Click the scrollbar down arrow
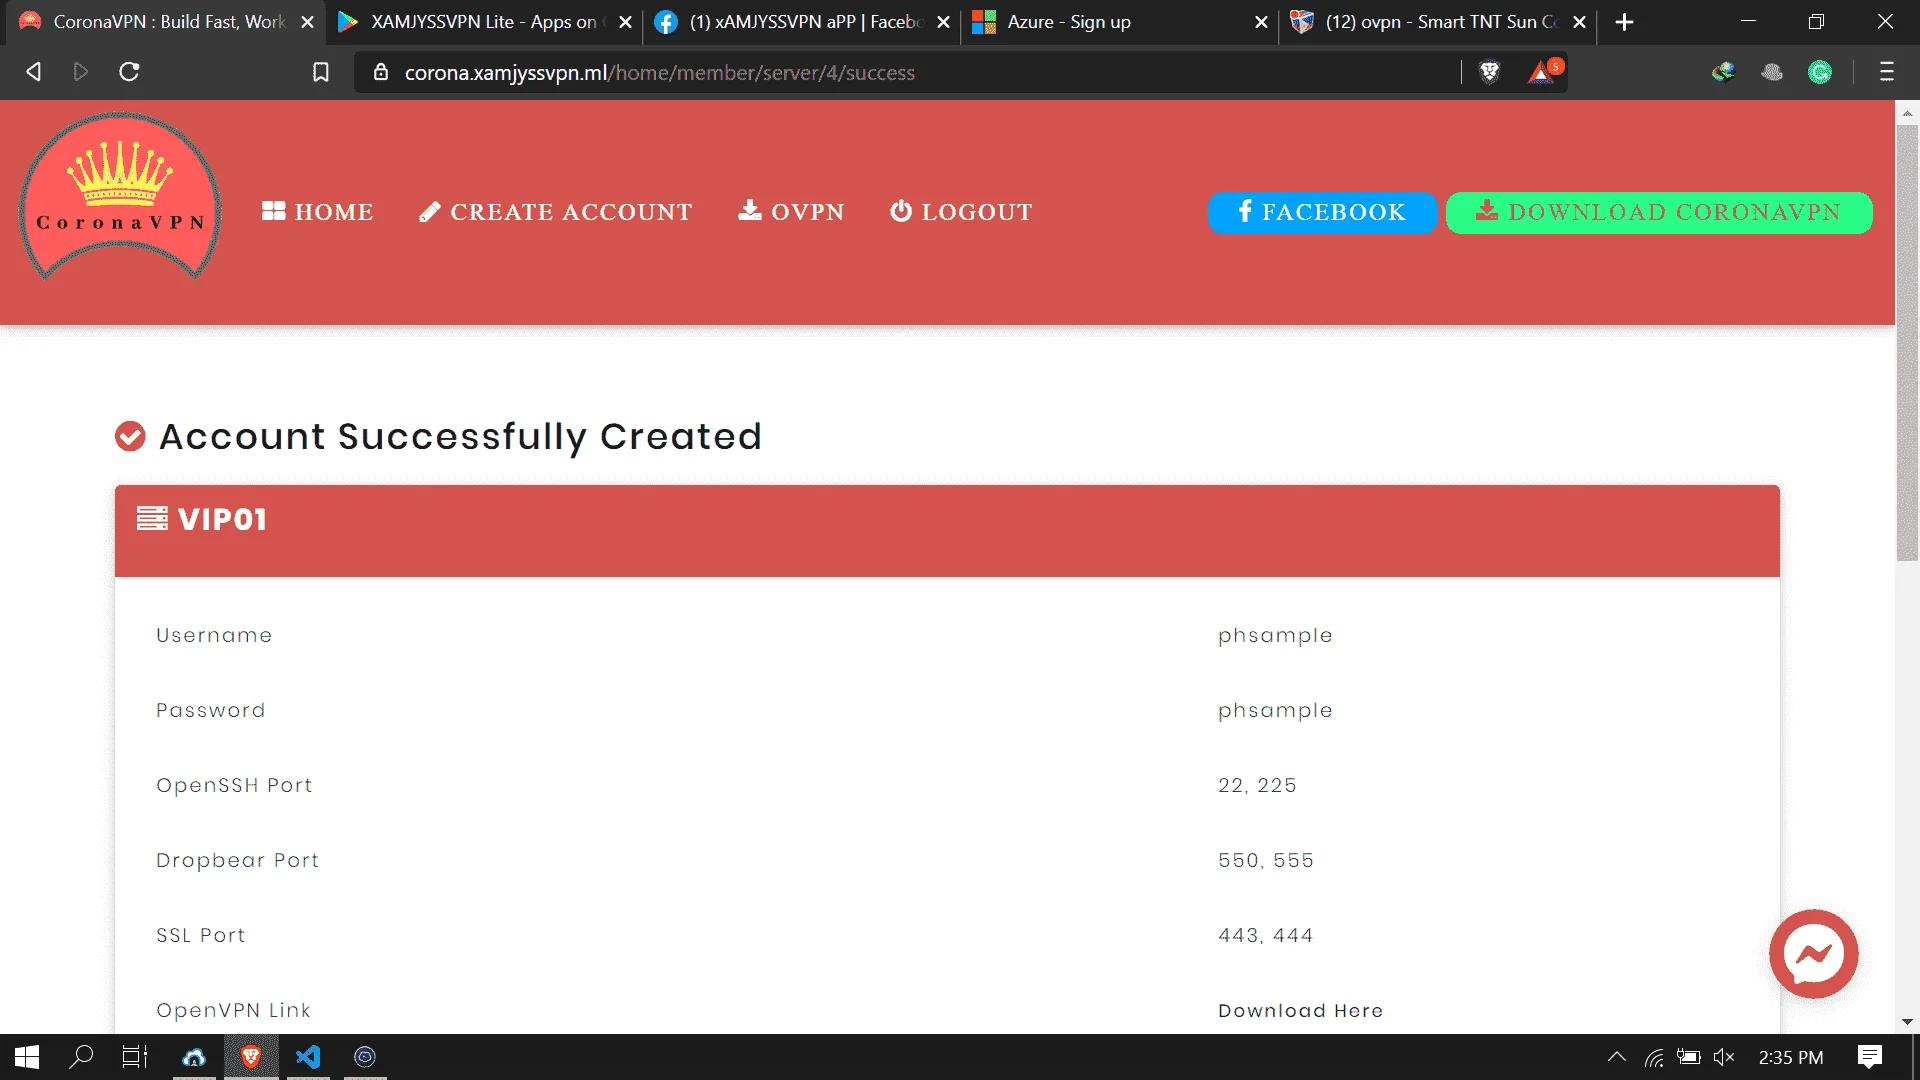 (1907, 1022)
